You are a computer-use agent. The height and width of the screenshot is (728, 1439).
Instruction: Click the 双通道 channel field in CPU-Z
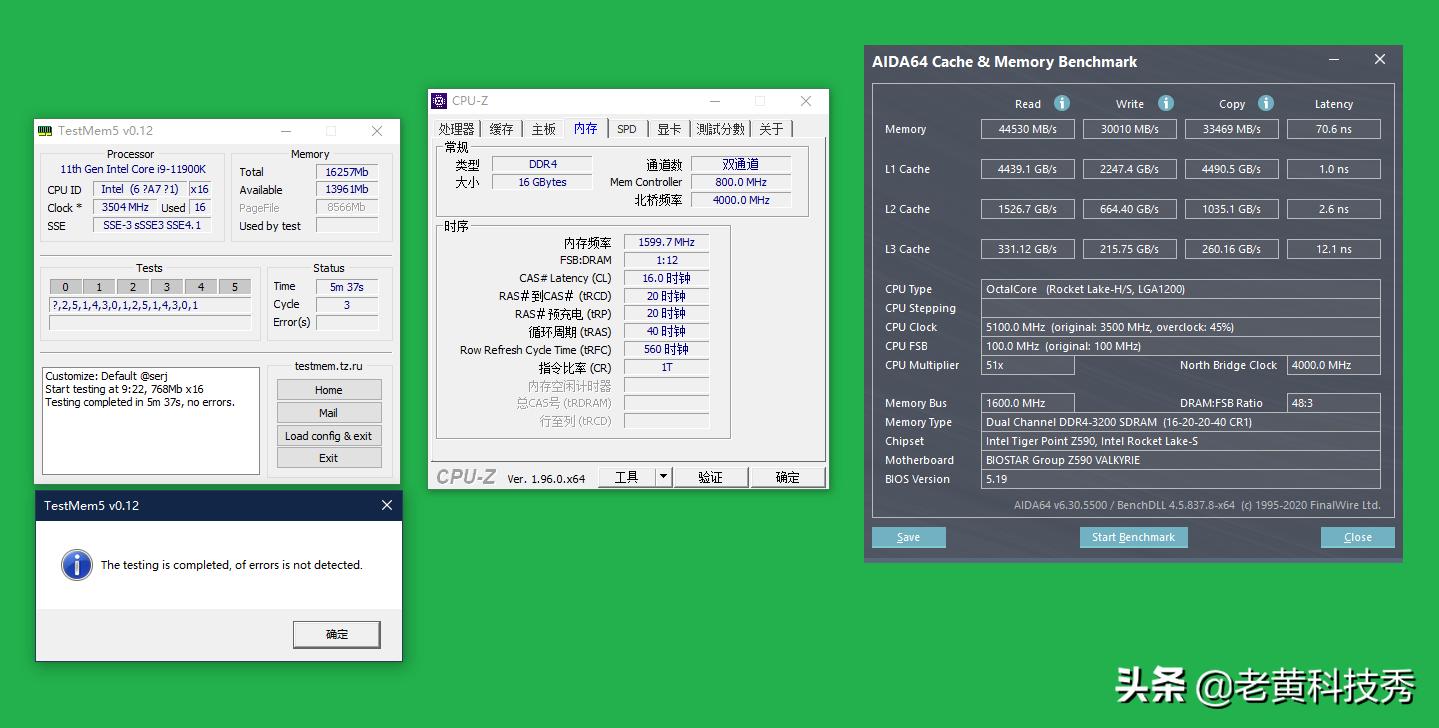pyautogui.click(x=741, y=164)
